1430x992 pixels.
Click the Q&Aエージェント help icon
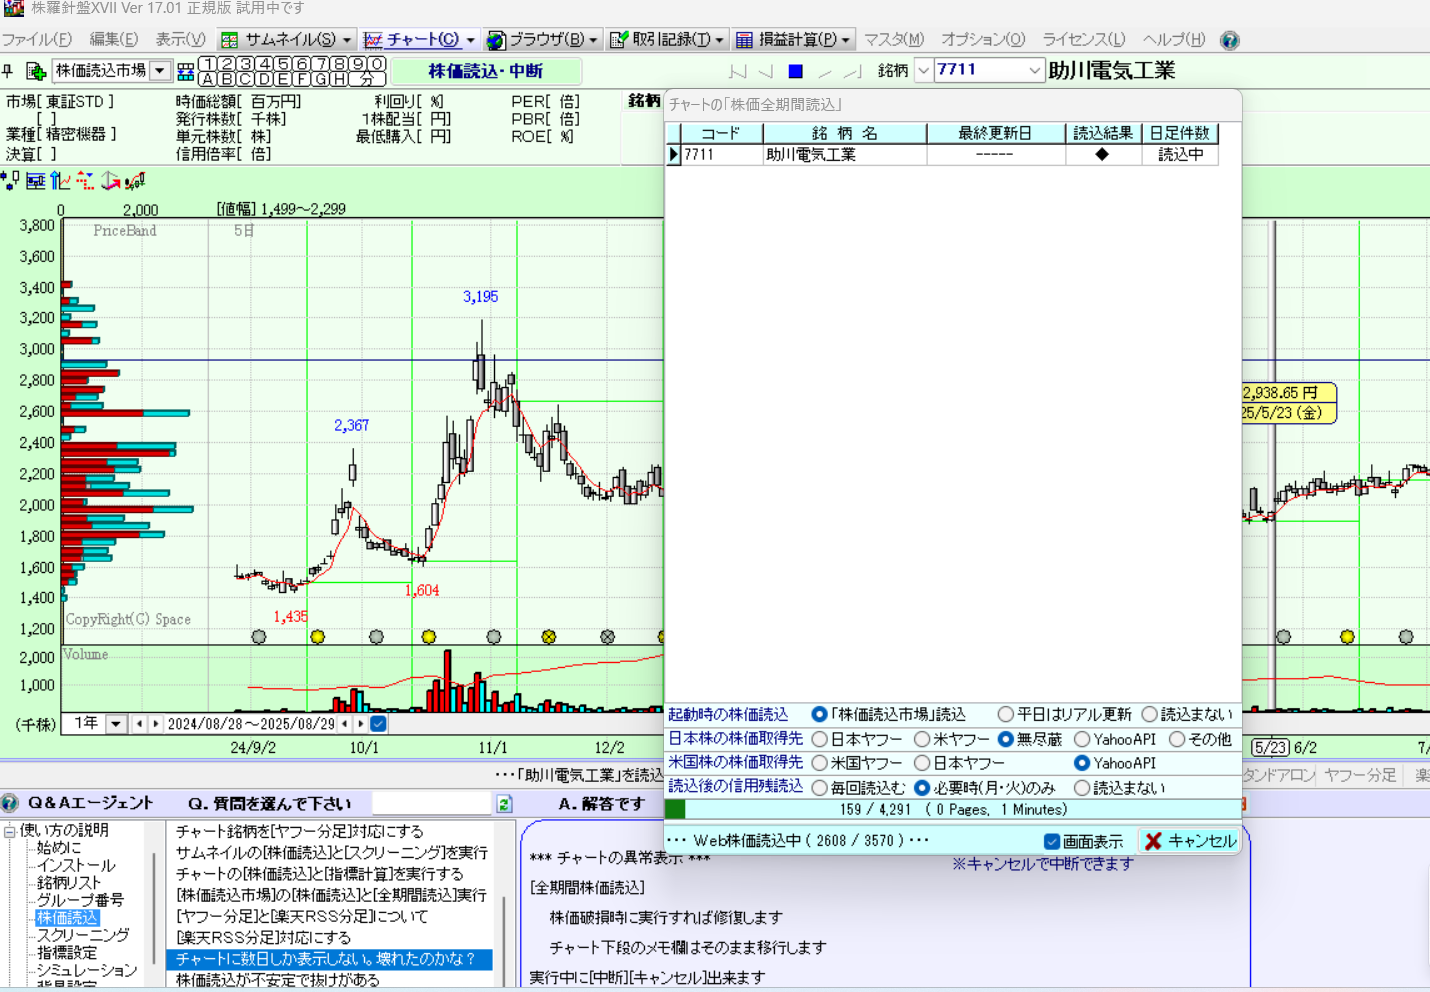[10, 803]
